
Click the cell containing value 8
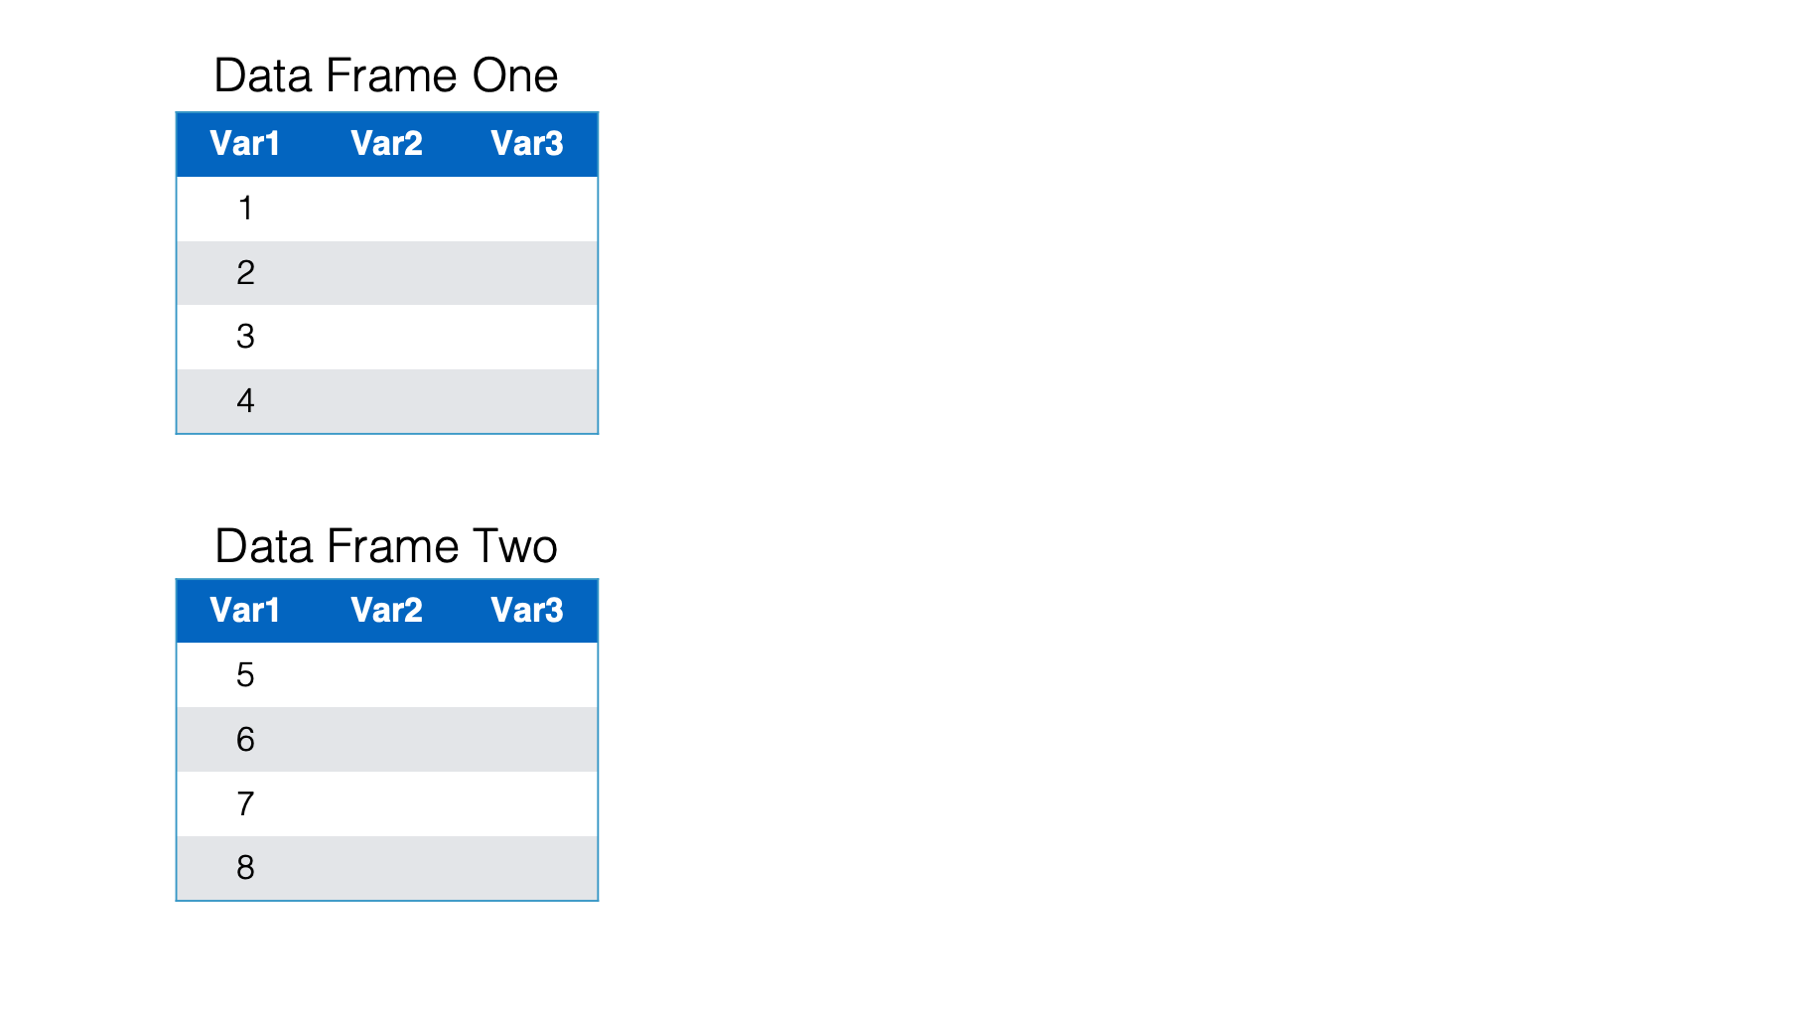(x=246, y=868)
